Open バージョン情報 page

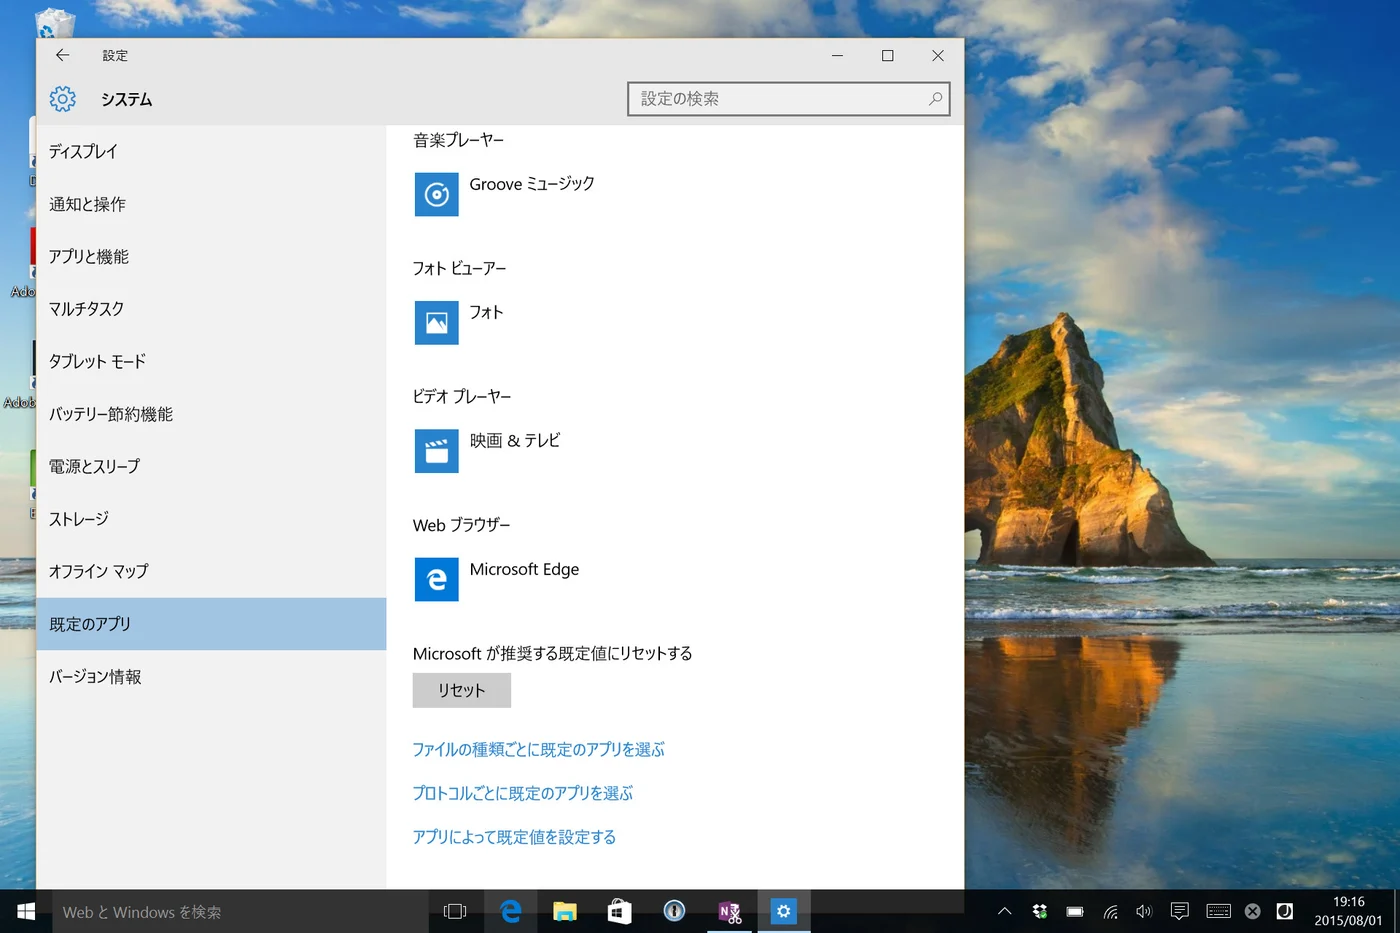(211, 676)
